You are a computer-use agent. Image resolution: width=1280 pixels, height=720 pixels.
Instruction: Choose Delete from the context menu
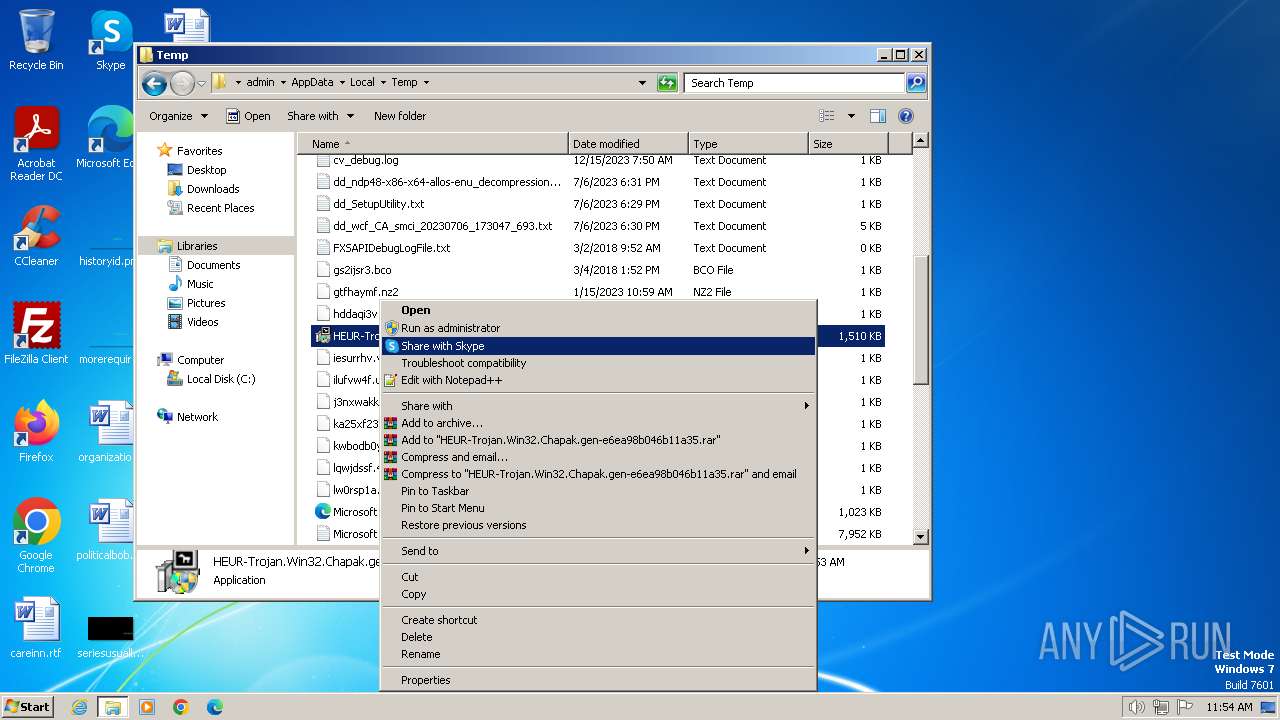599,637
